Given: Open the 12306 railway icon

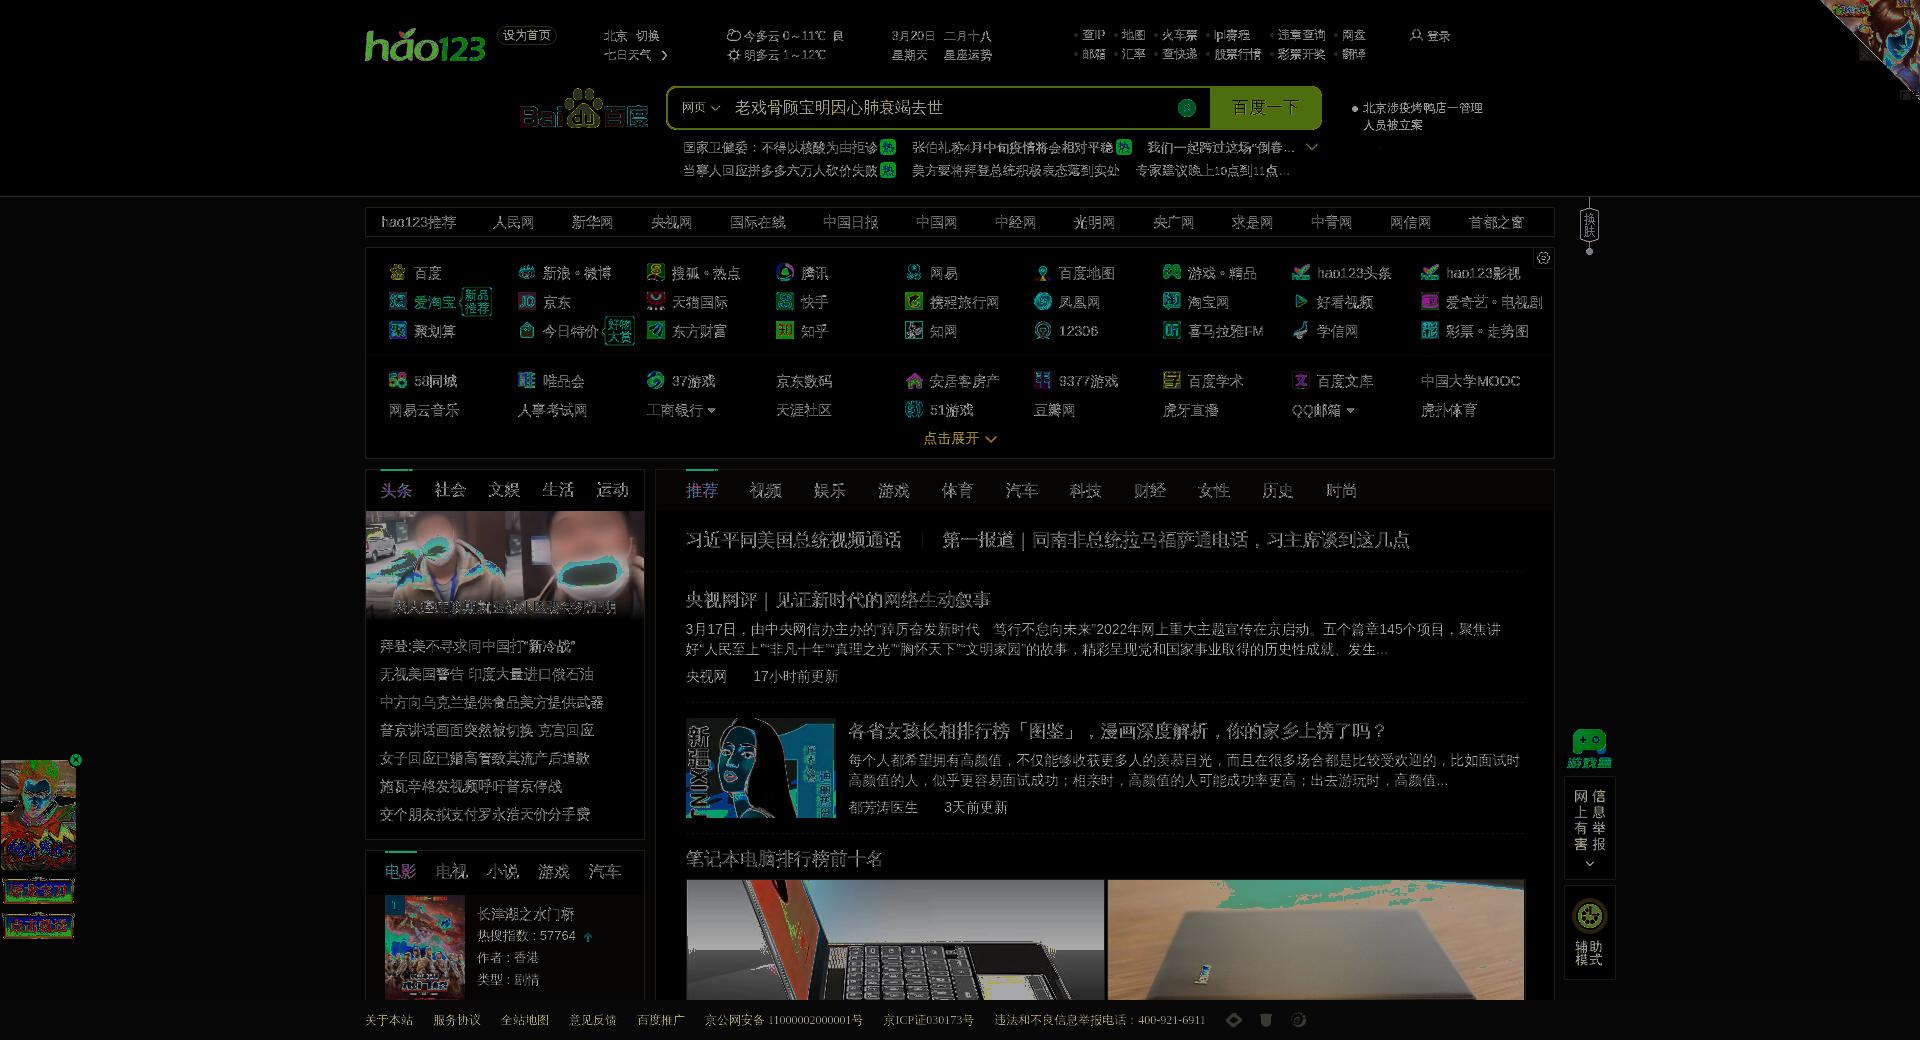Looking at the screenshot, I should (1042, 330).
